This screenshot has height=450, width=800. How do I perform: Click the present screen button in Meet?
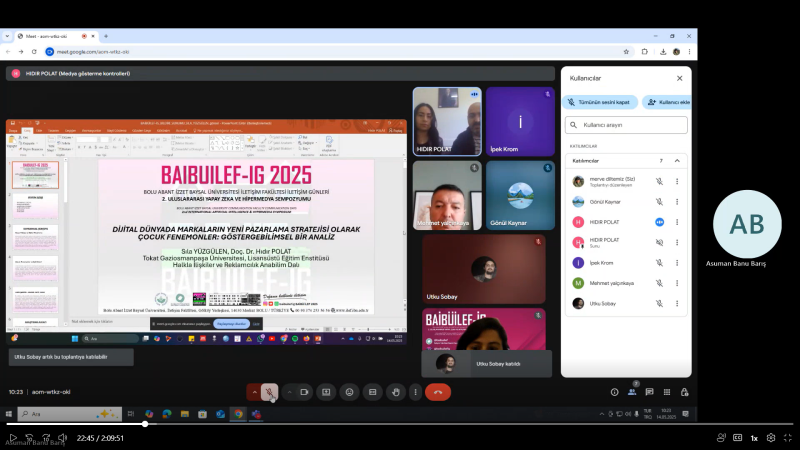pyautogui.click(x=326, y=392)
